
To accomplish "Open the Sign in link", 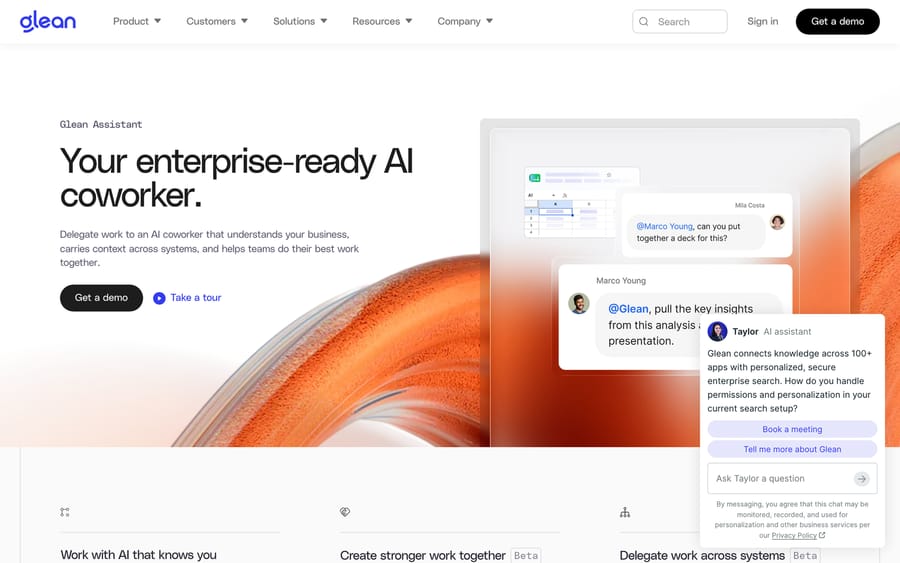I will pyautogui.click(x=762, y=21).
